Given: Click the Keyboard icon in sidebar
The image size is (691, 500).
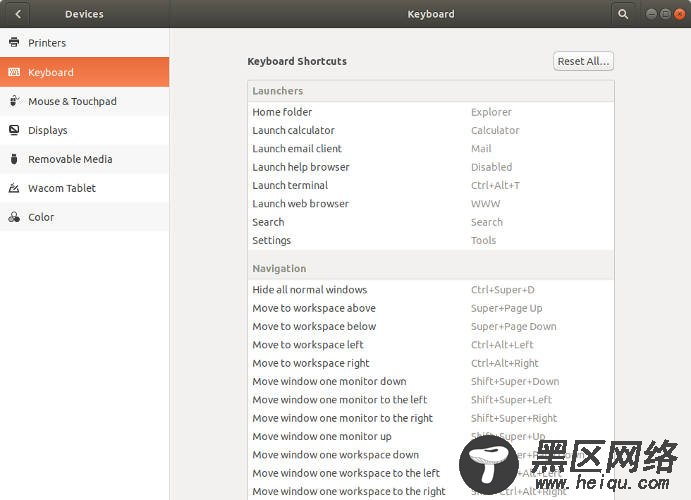Looking at the screenshot, I should tap(14, 72).
